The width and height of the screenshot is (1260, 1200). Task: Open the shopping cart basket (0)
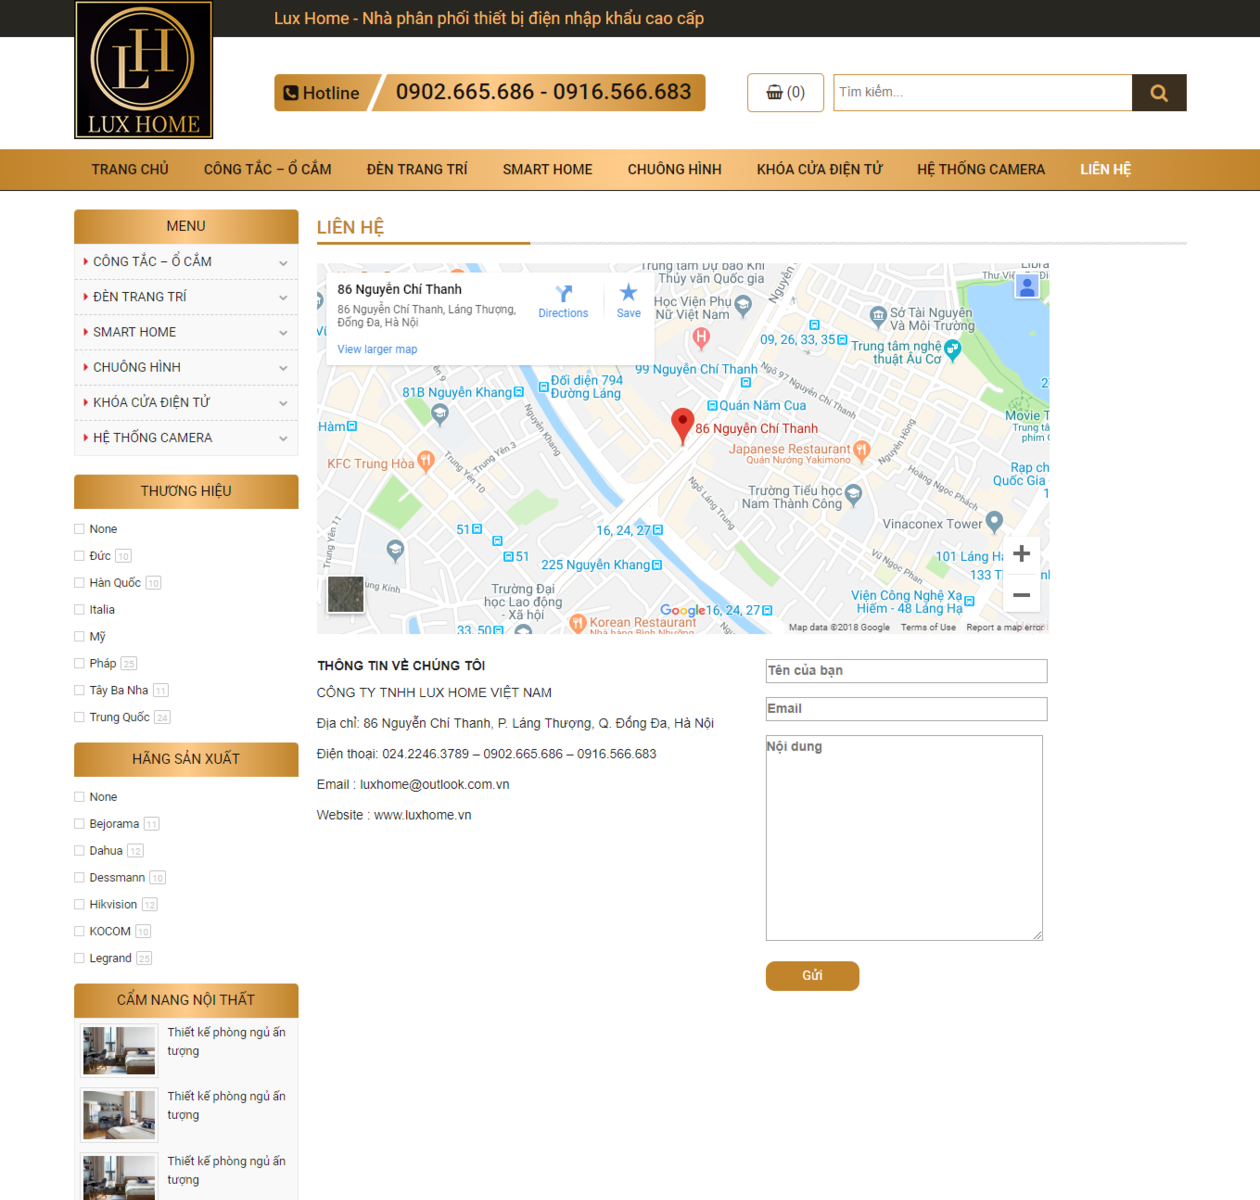[785, 92]
